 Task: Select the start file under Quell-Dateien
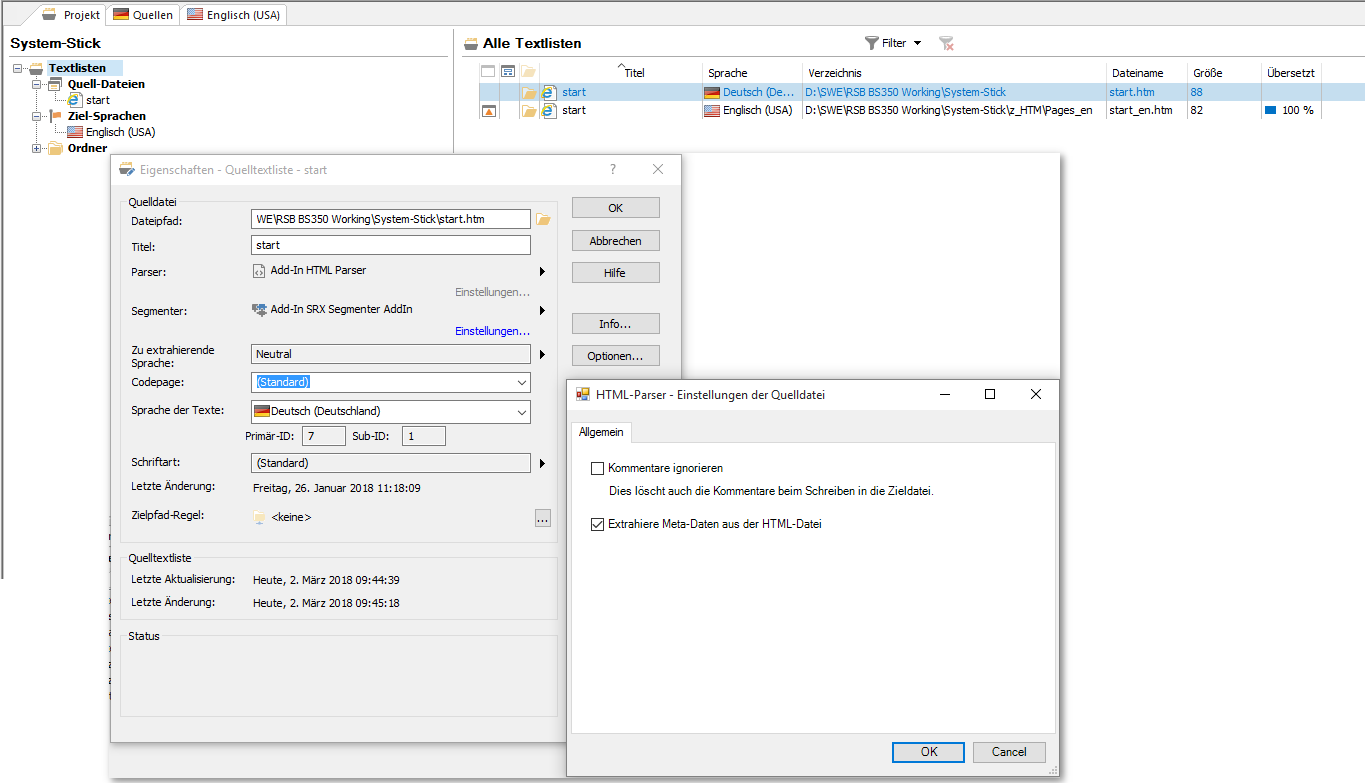coord(97,100)
